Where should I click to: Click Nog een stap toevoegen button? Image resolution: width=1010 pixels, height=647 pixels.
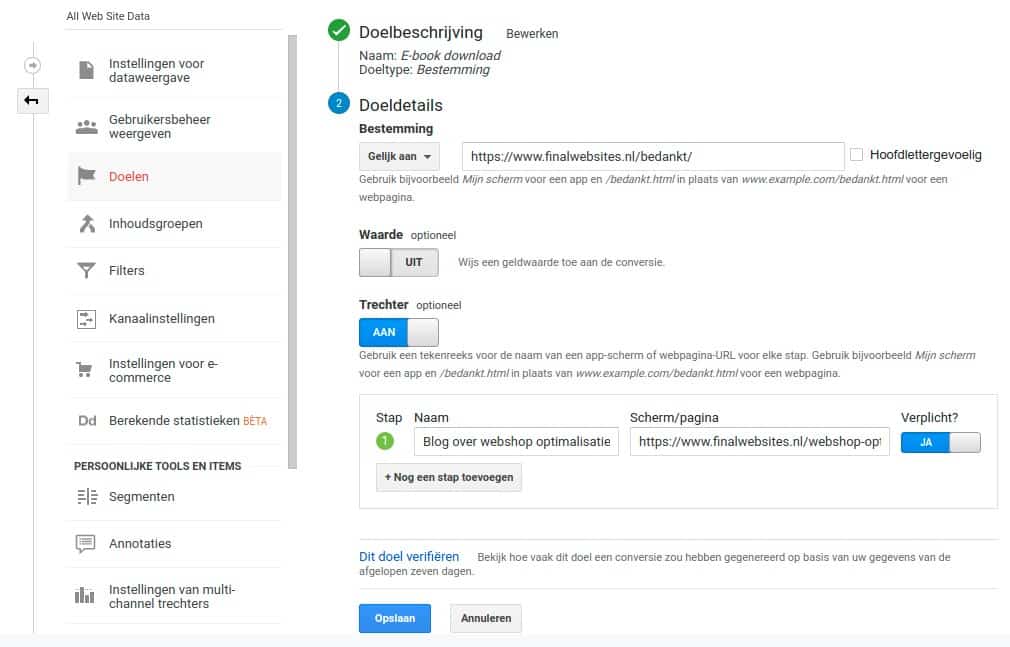click(448, 477)
